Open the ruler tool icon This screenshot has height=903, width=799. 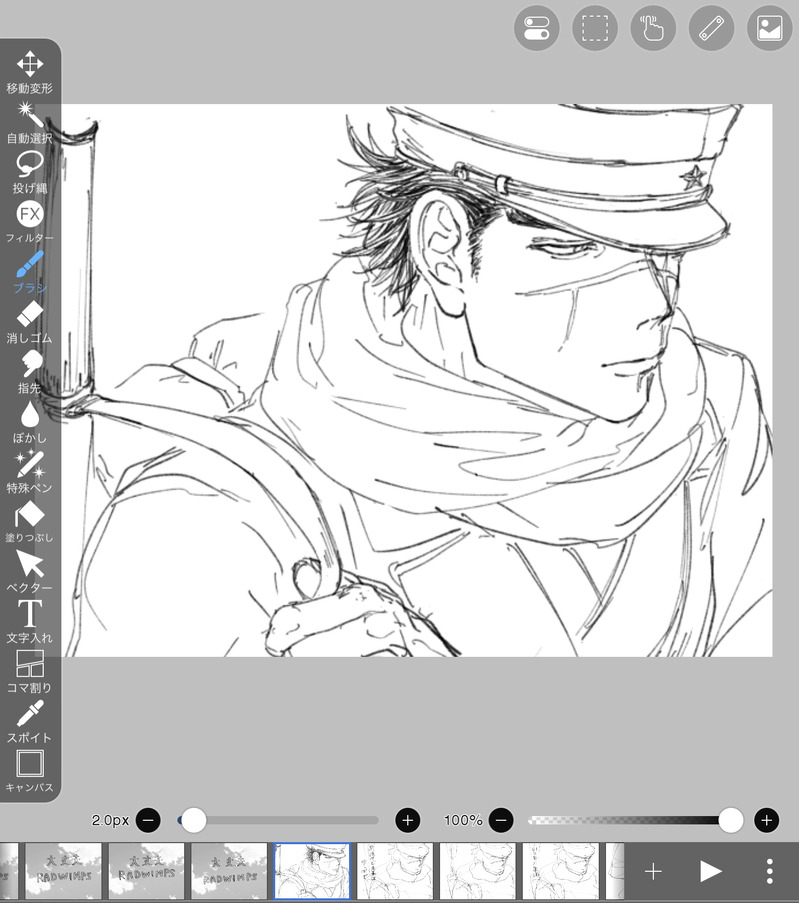(711, 28)
